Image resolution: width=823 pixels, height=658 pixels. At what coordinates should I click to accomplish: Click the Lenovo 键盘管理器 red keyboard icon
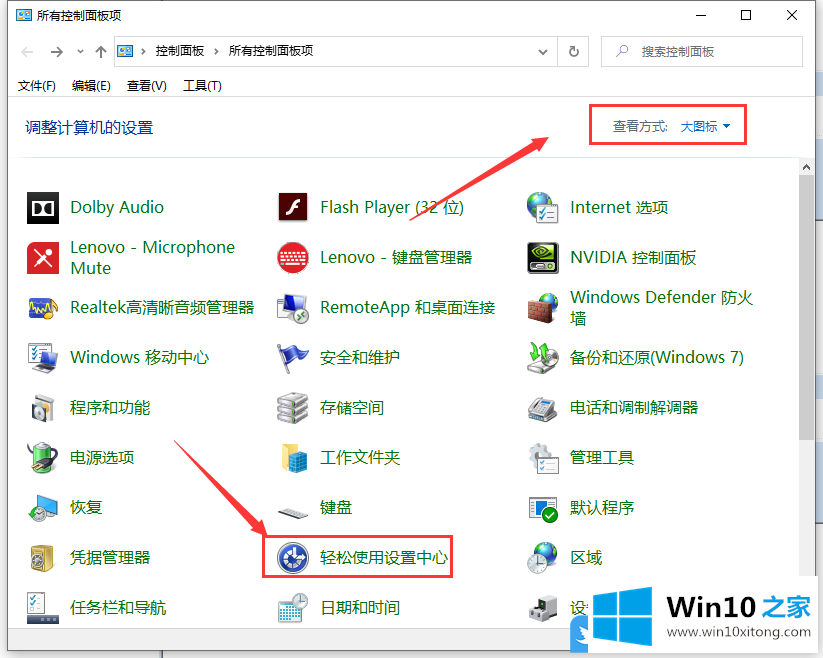[293, 258]
